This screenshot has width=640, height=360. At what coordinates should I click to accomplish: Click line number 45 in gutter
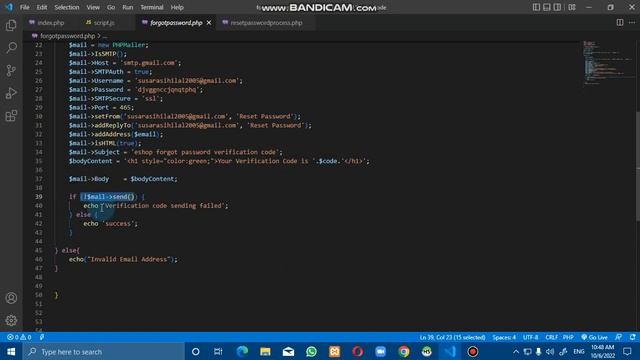point(38,250)
